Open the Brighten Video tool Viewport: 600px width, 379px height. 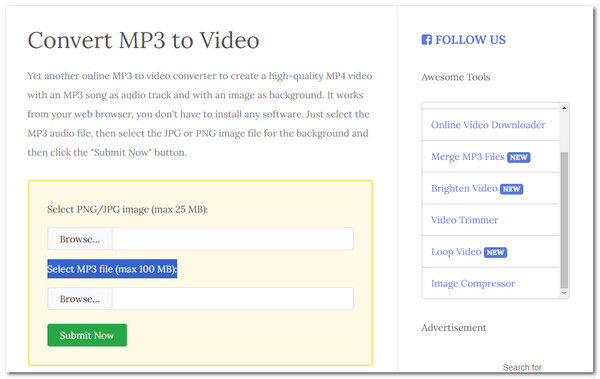click(x=464, y=188)
